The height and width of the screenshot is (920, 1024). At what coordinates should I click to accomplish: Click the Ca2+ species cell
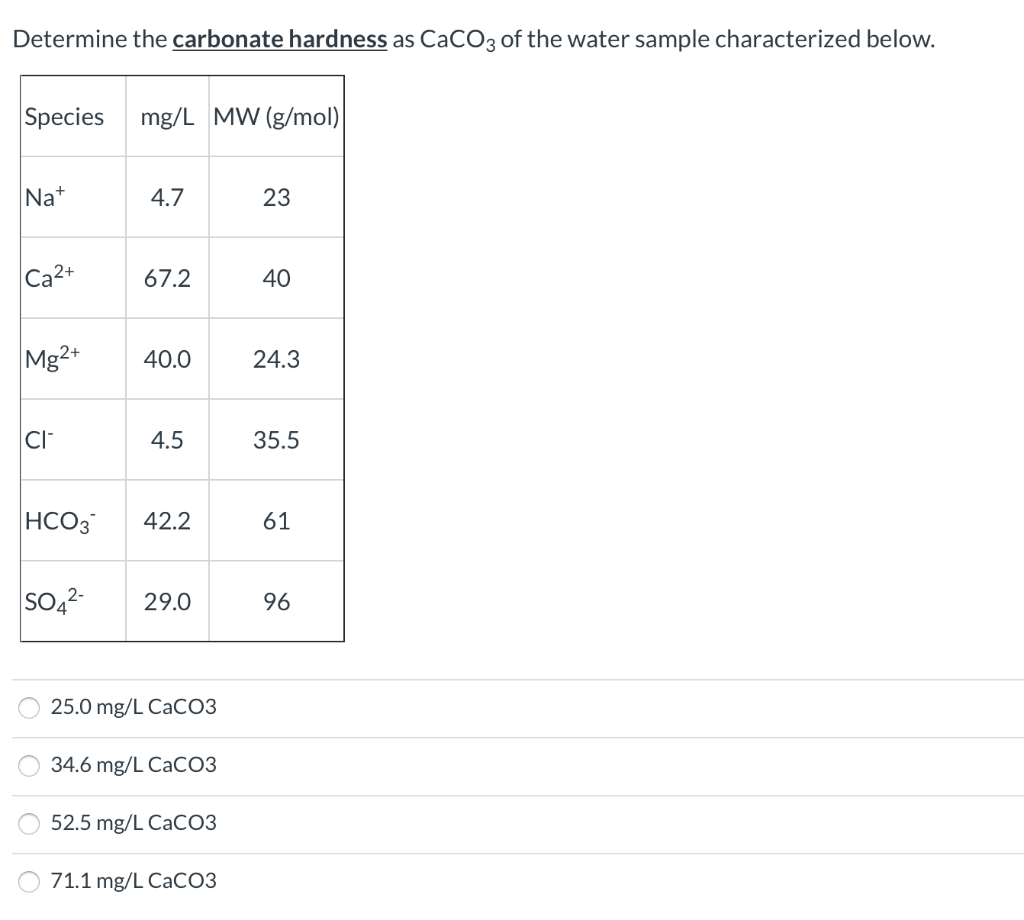point(47,278)
